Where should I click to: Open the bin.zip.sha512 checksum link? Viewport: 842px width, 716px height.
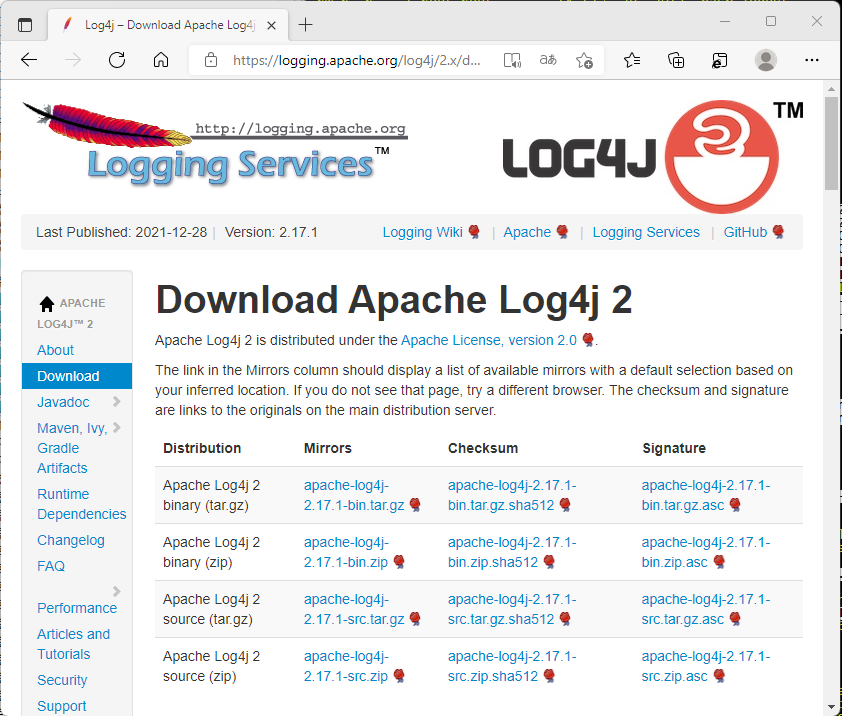tap(512, 552)
